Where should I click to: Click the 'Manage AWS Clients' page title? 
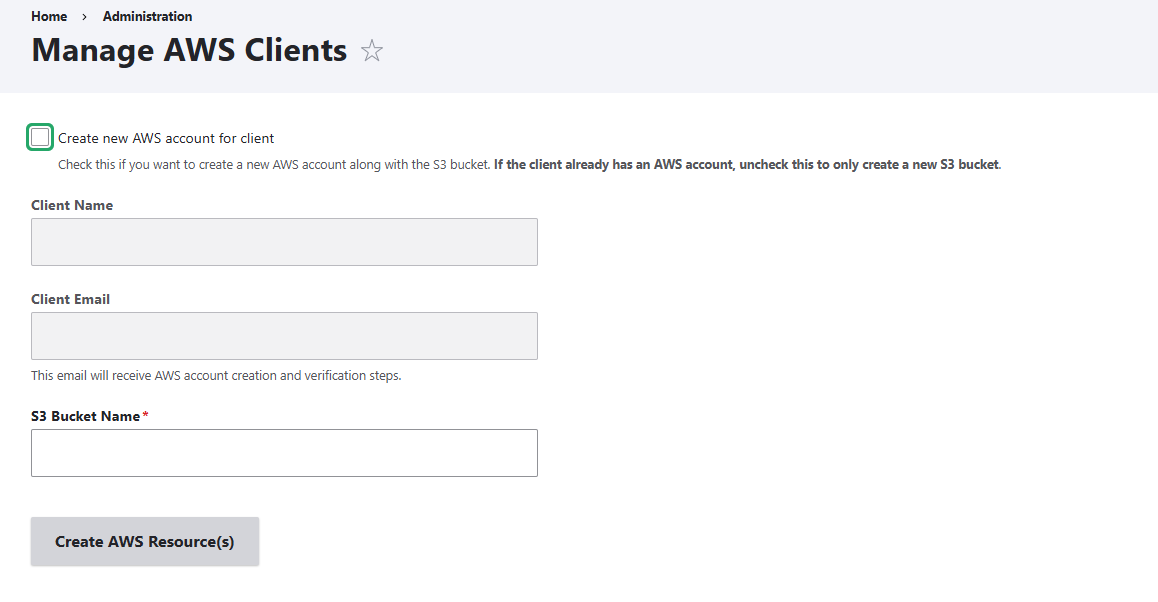[x=189, y=50]
